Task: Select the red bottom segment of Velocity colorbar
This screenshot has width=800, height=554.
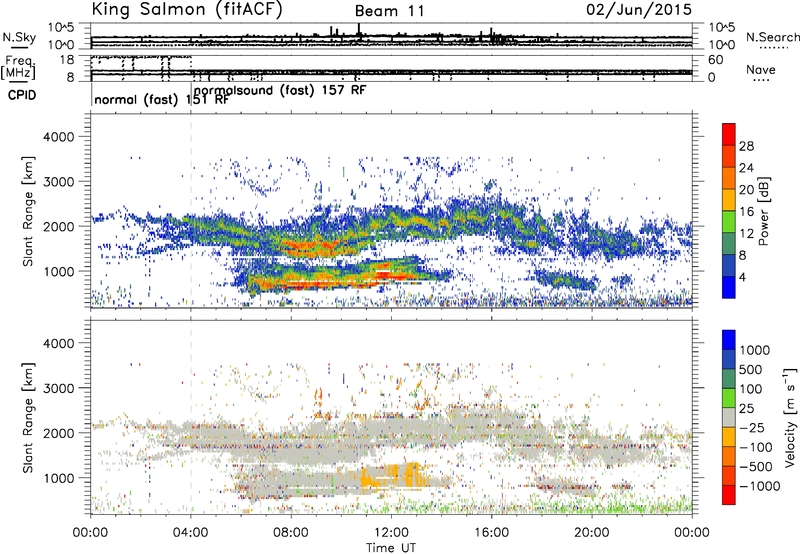Action: pos(729,495)
